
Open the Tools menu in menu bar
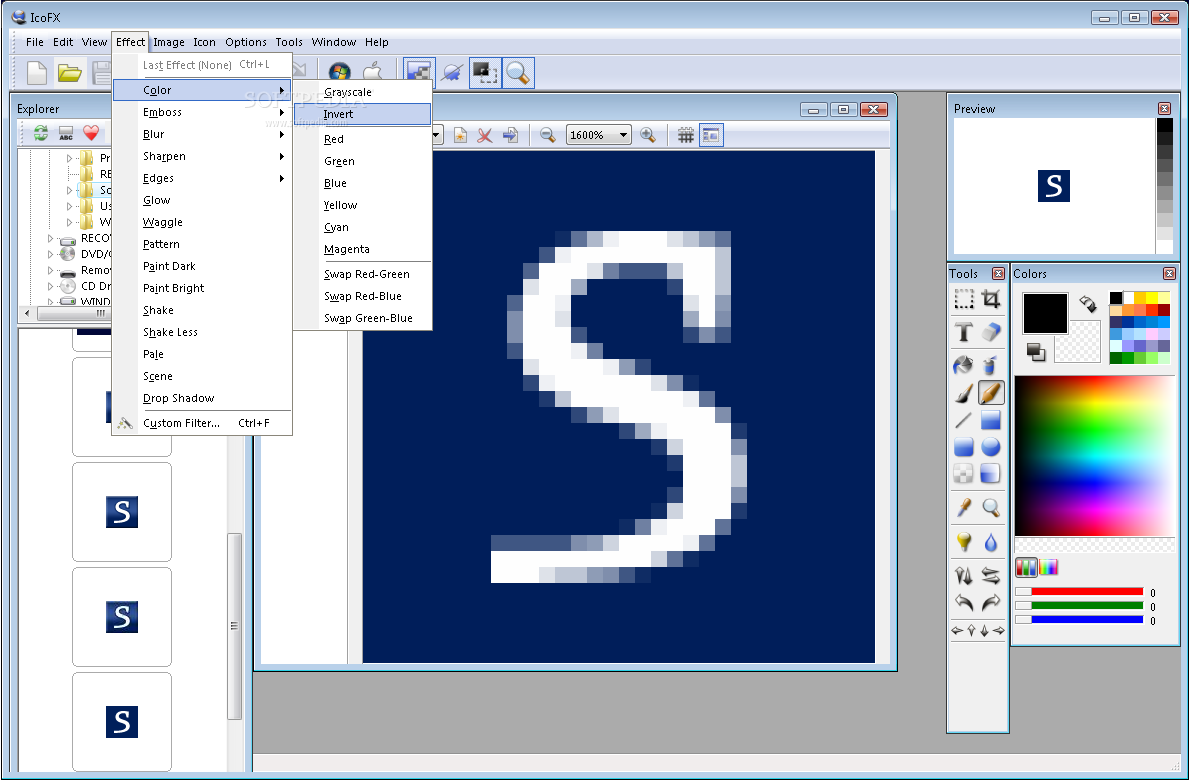[x=288, y=43]
